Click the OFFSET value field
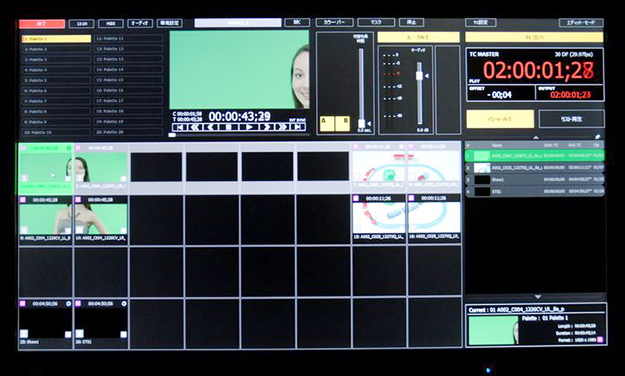Screen dimensions: 625x376 pyautogui.click(x=501, y=95)
